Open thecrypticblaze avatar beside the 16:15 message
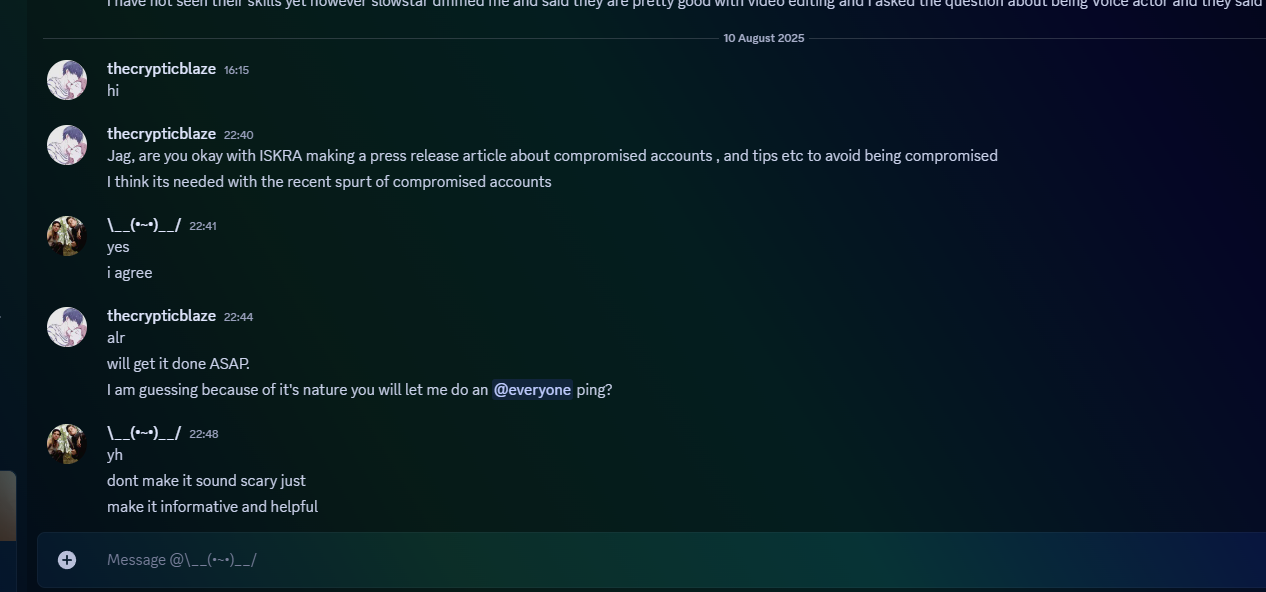The width and height of the screenshot is (1266, 592). (x=67, y=80)
